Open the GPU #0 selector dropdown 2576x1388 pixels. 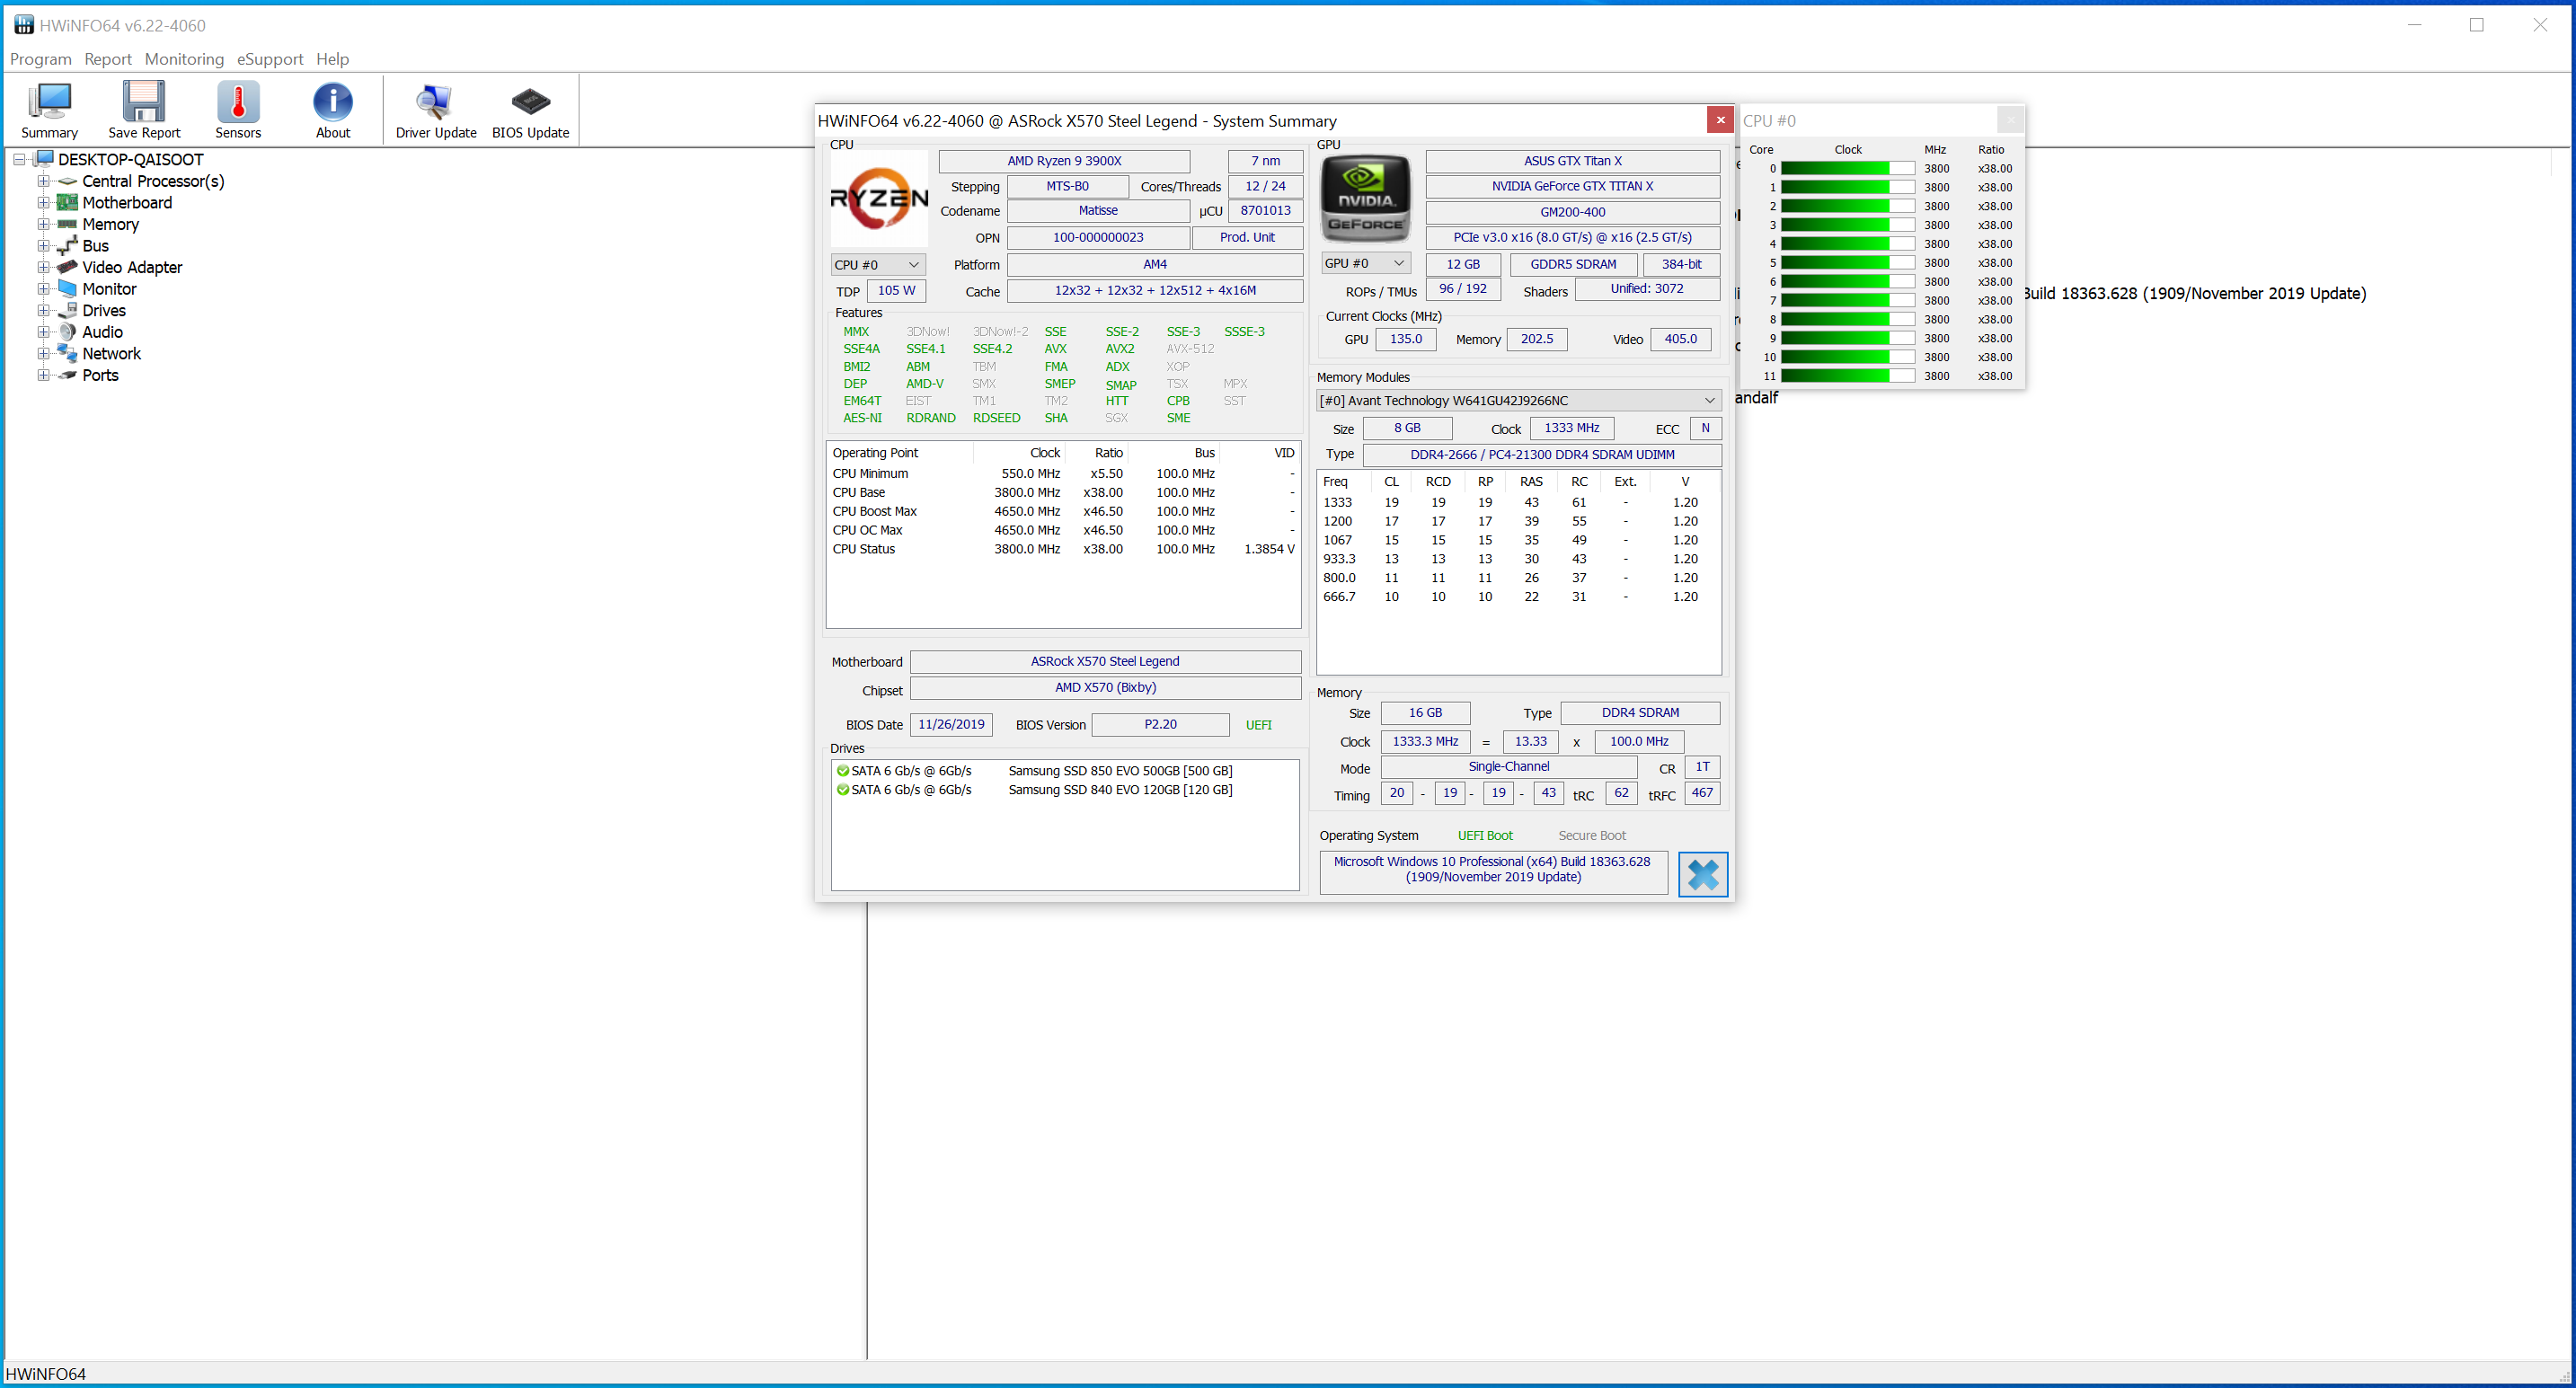(1365, 263)
